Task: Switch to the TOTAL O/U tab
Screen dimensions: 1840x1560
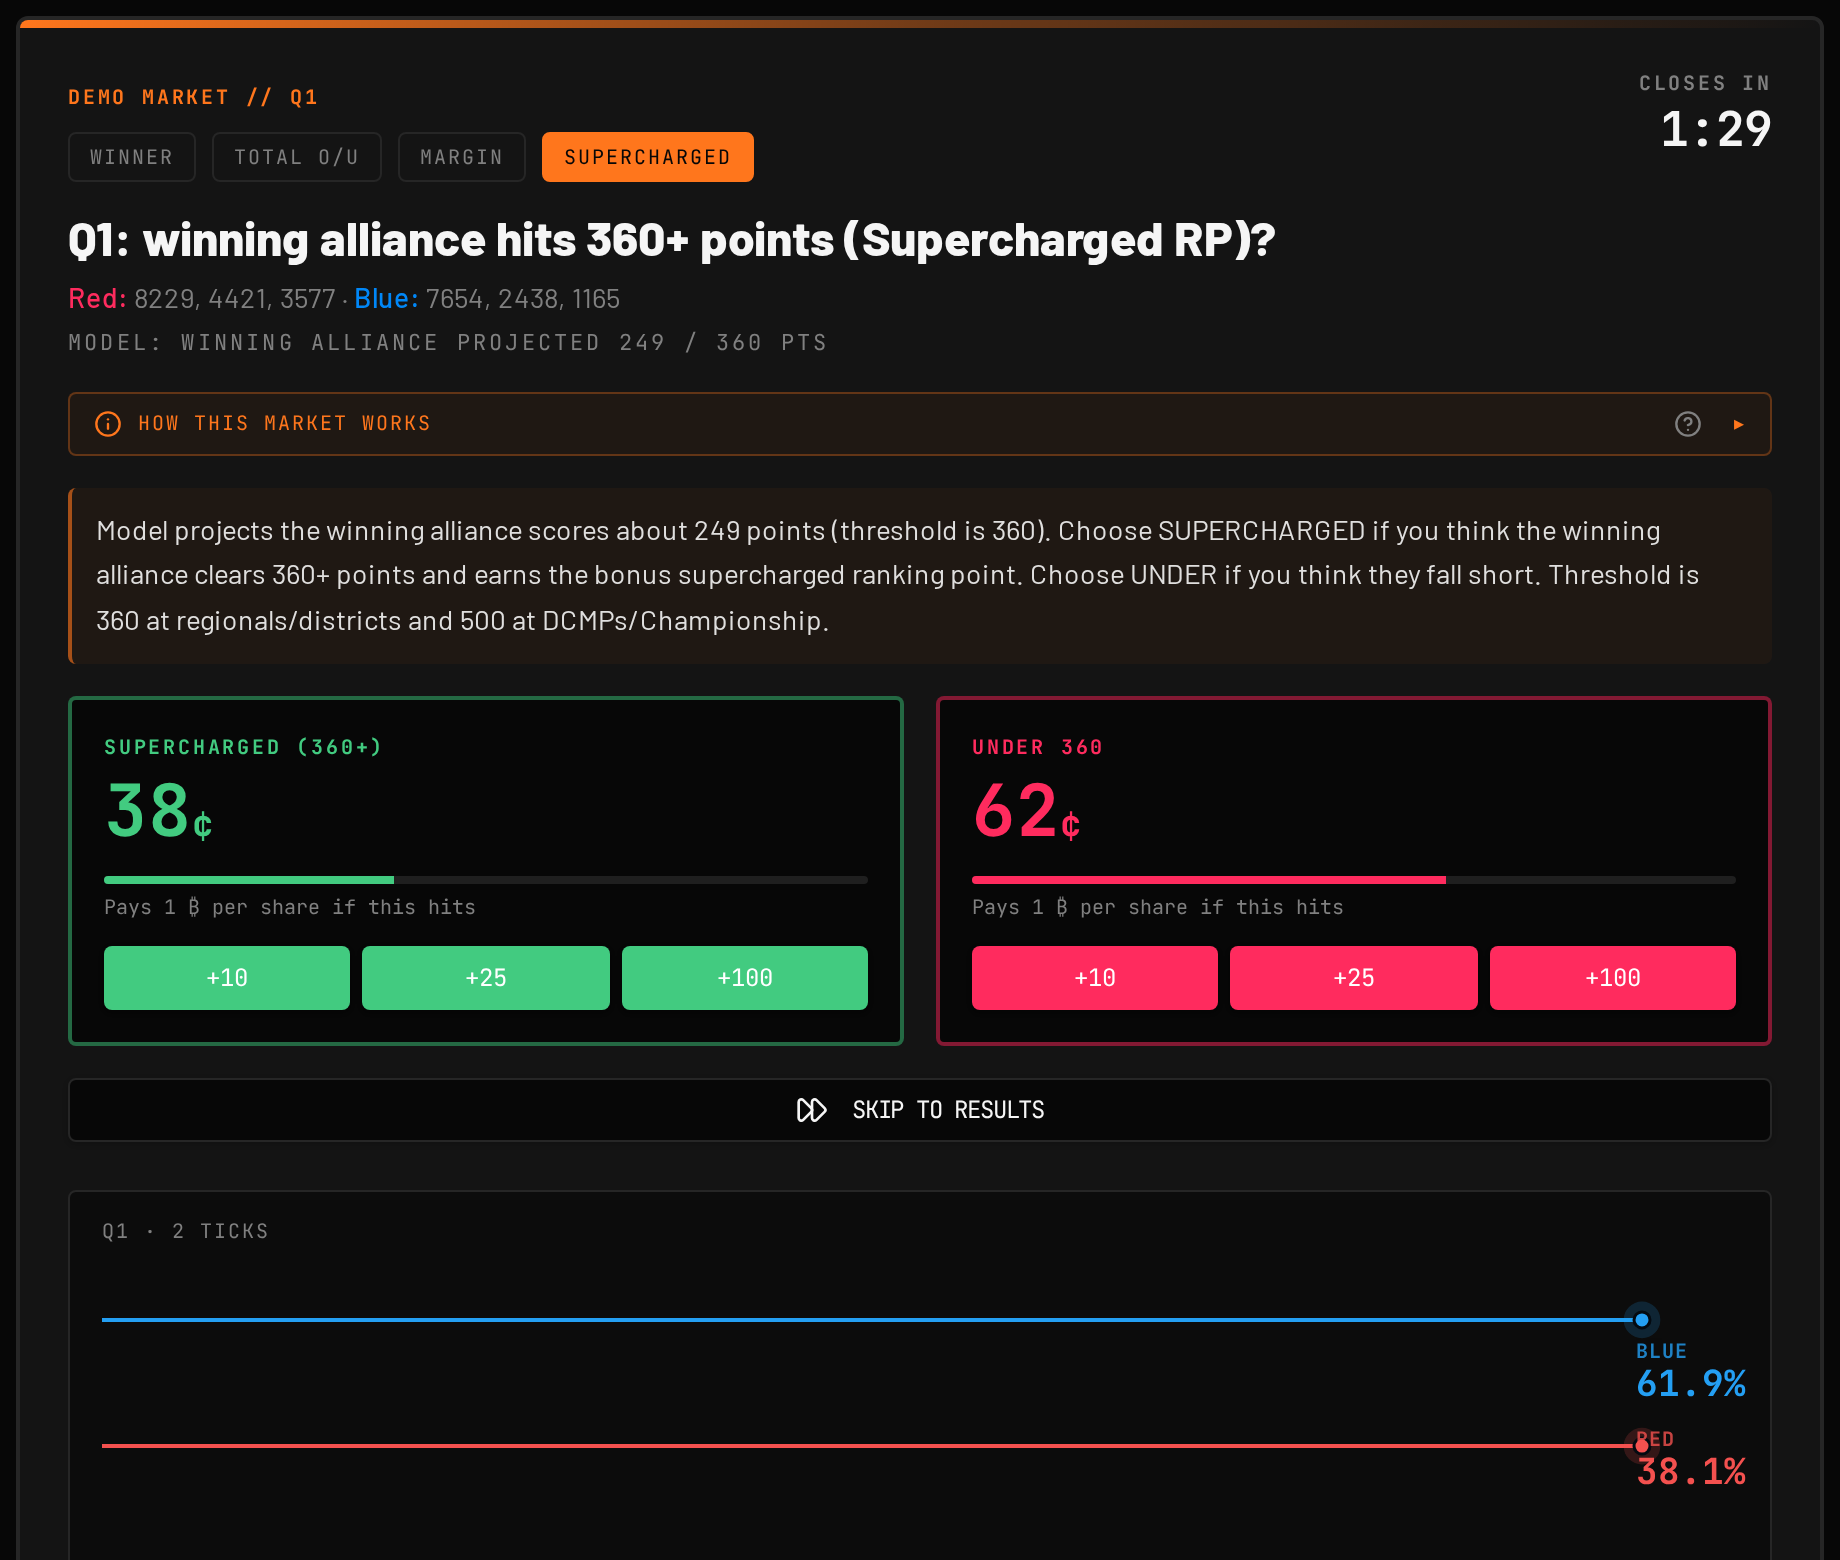Action: 297,157
